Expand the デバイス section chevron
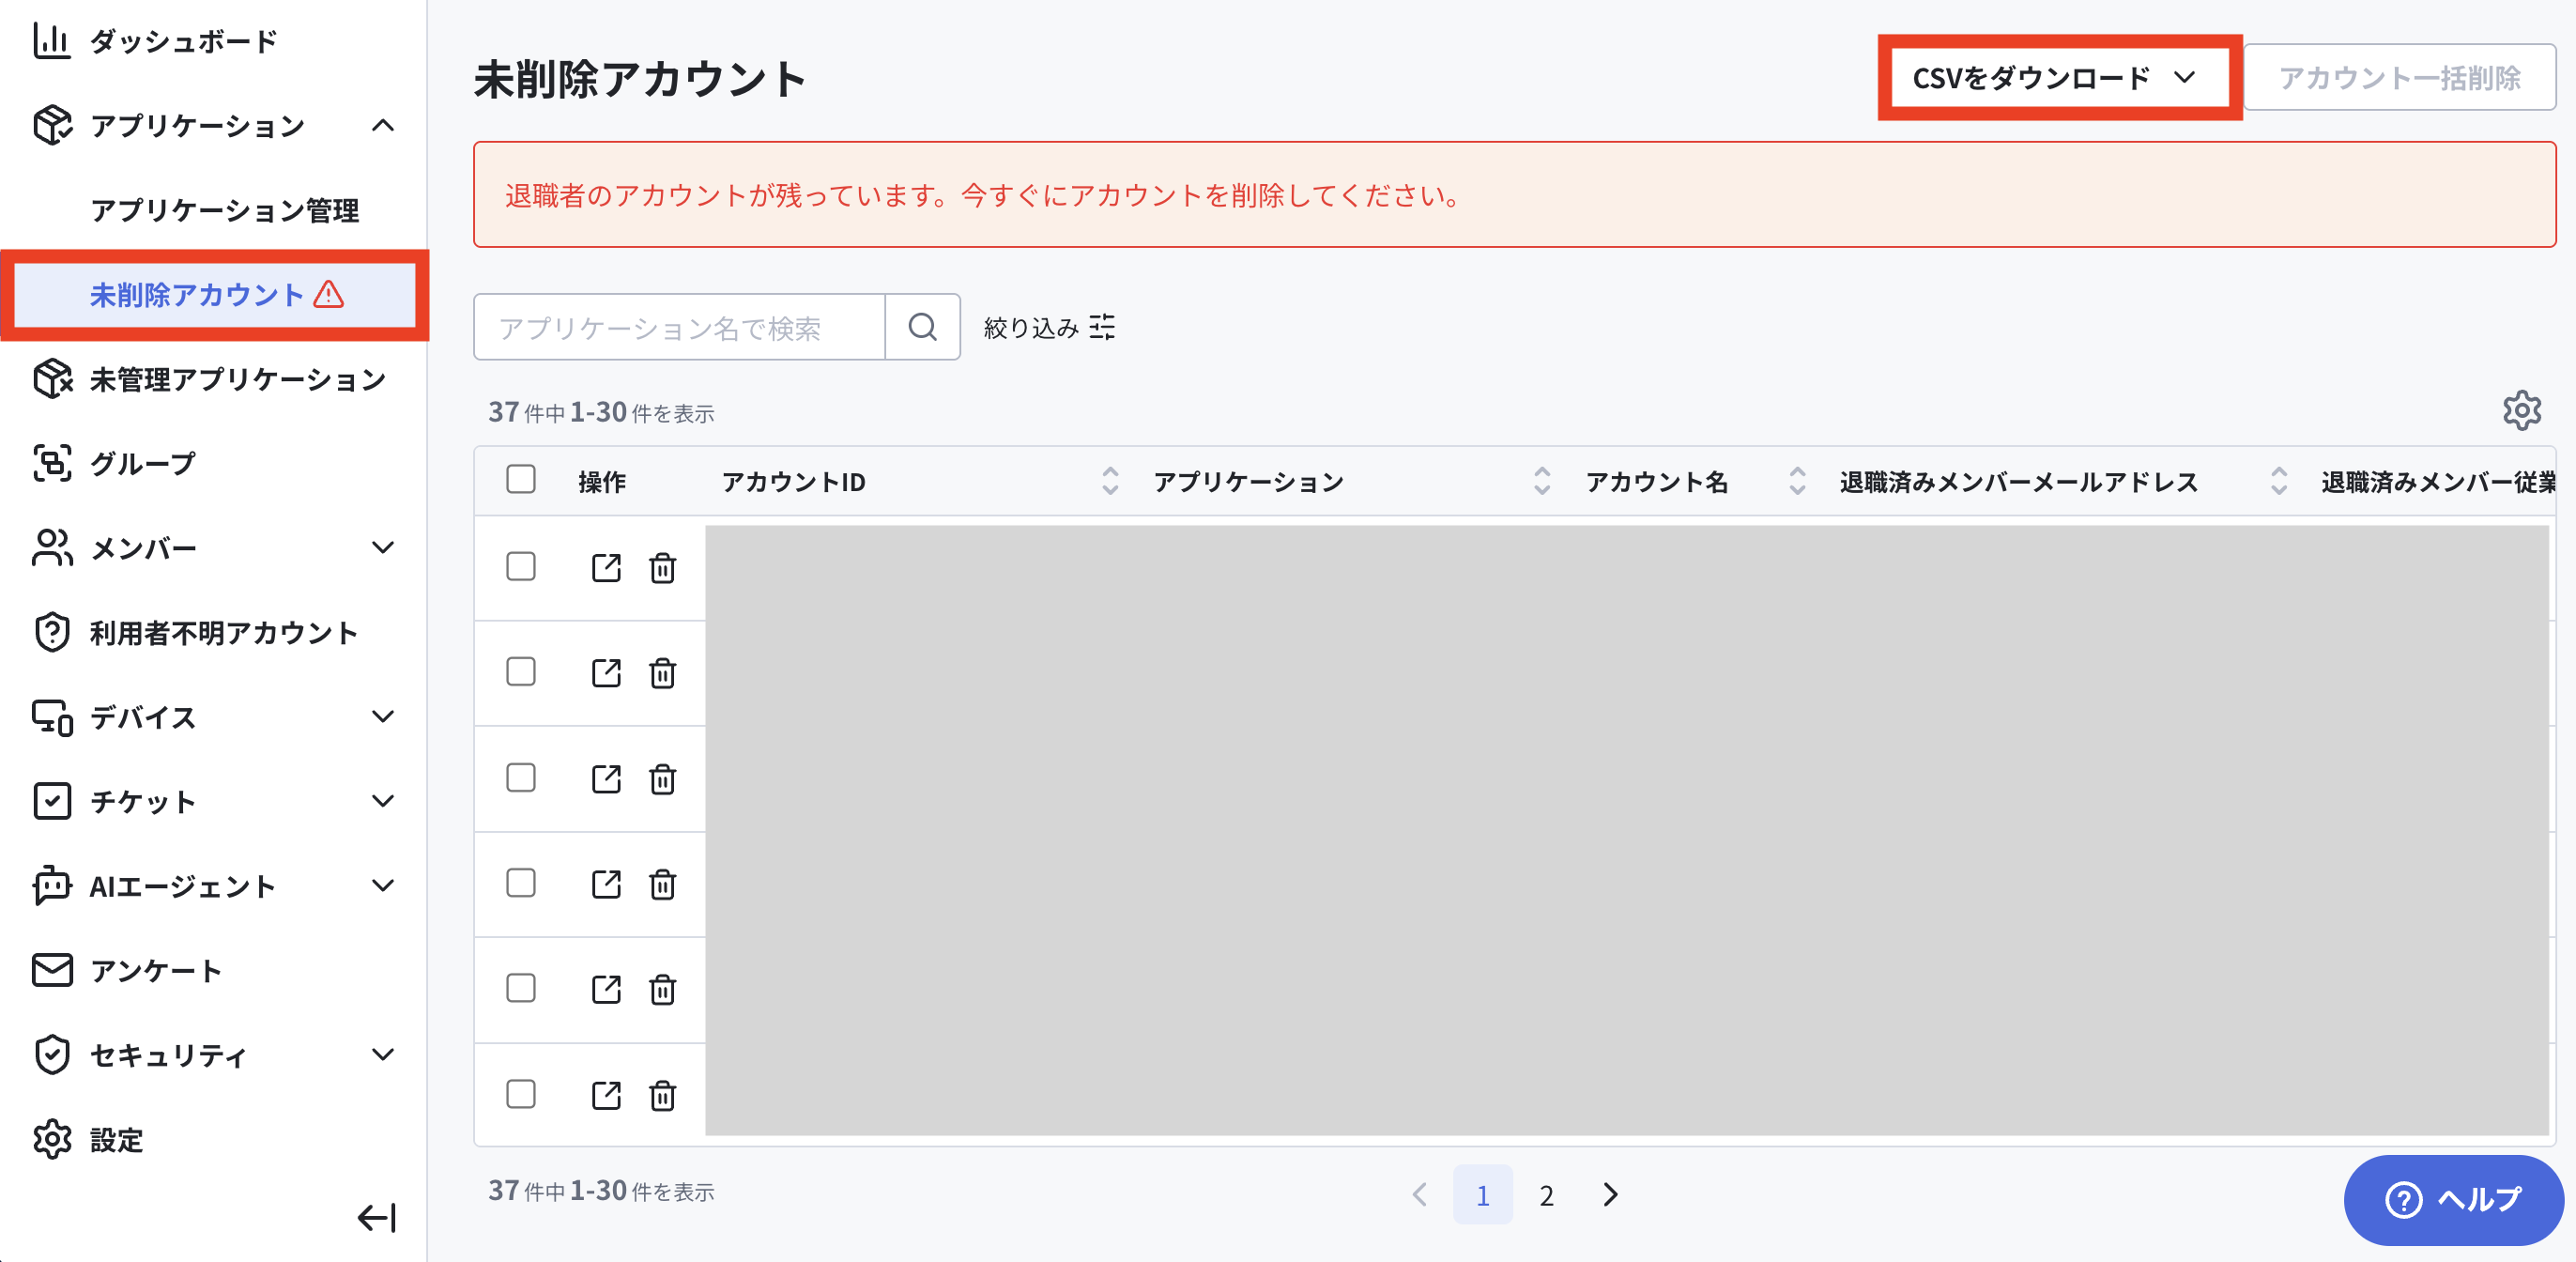Viewport: 2576px width, 1262px height. [x=383, y=717]
